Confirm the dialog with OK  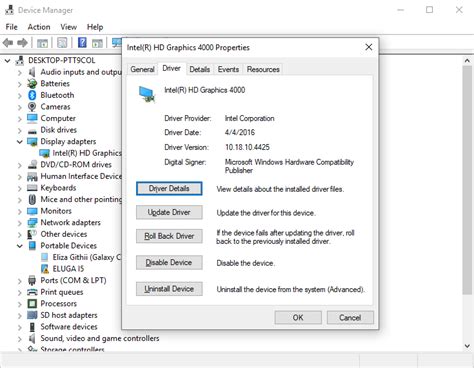point(298,317)
